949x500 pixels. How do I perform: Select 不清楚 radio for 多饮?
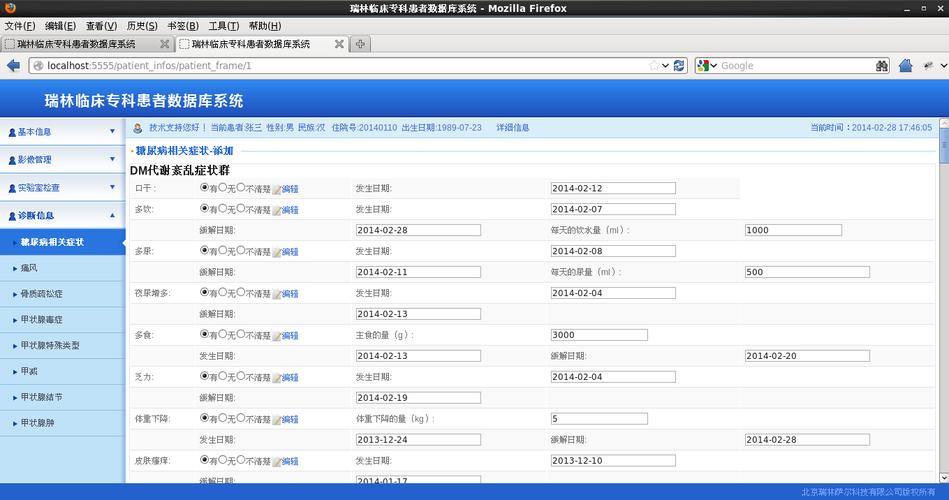[241, 208]
